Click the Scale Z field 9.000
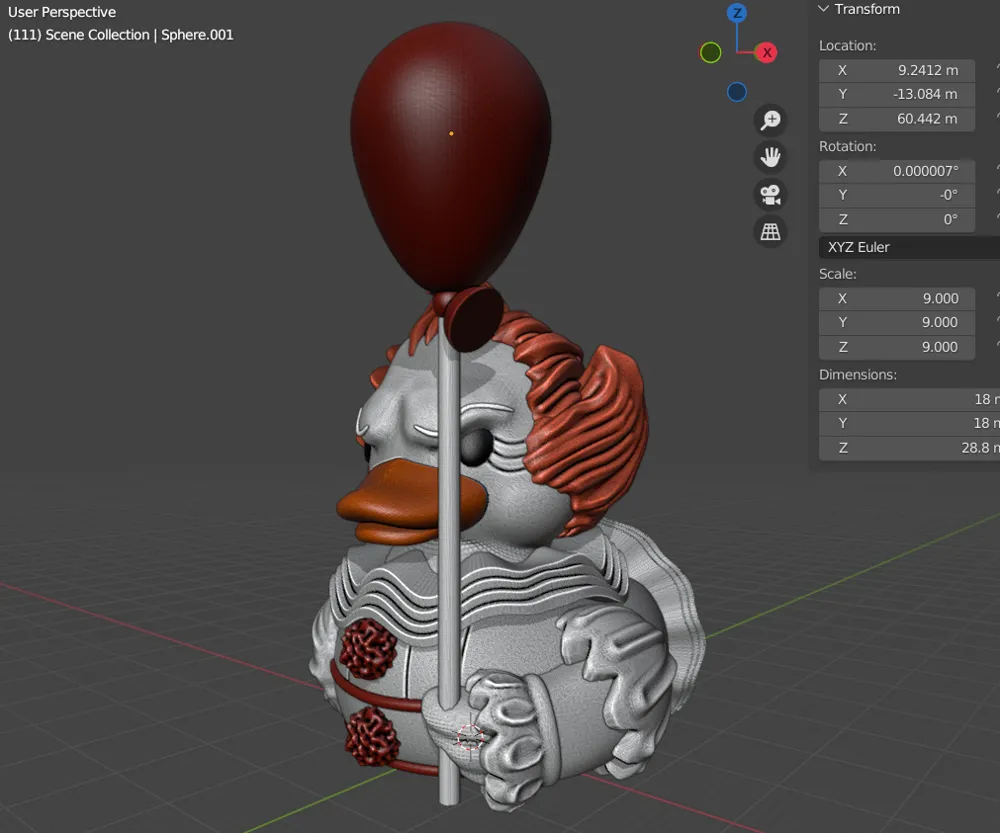 897,347
